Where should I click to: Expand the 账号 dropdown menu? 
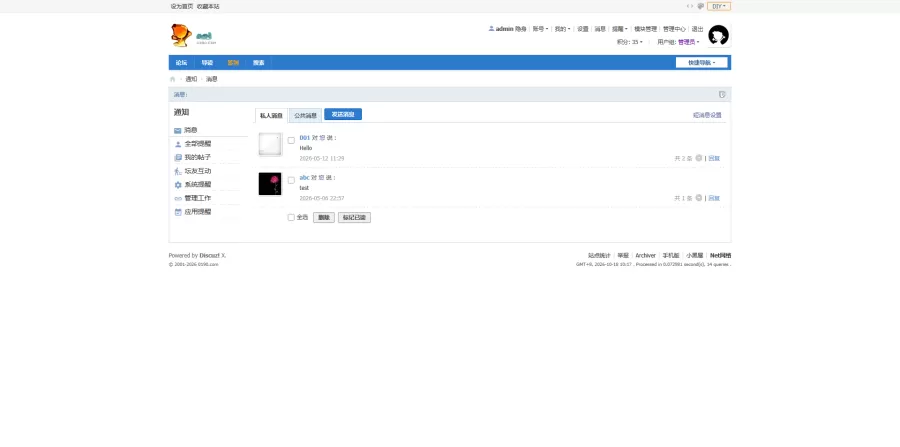(x=540, y=29)
